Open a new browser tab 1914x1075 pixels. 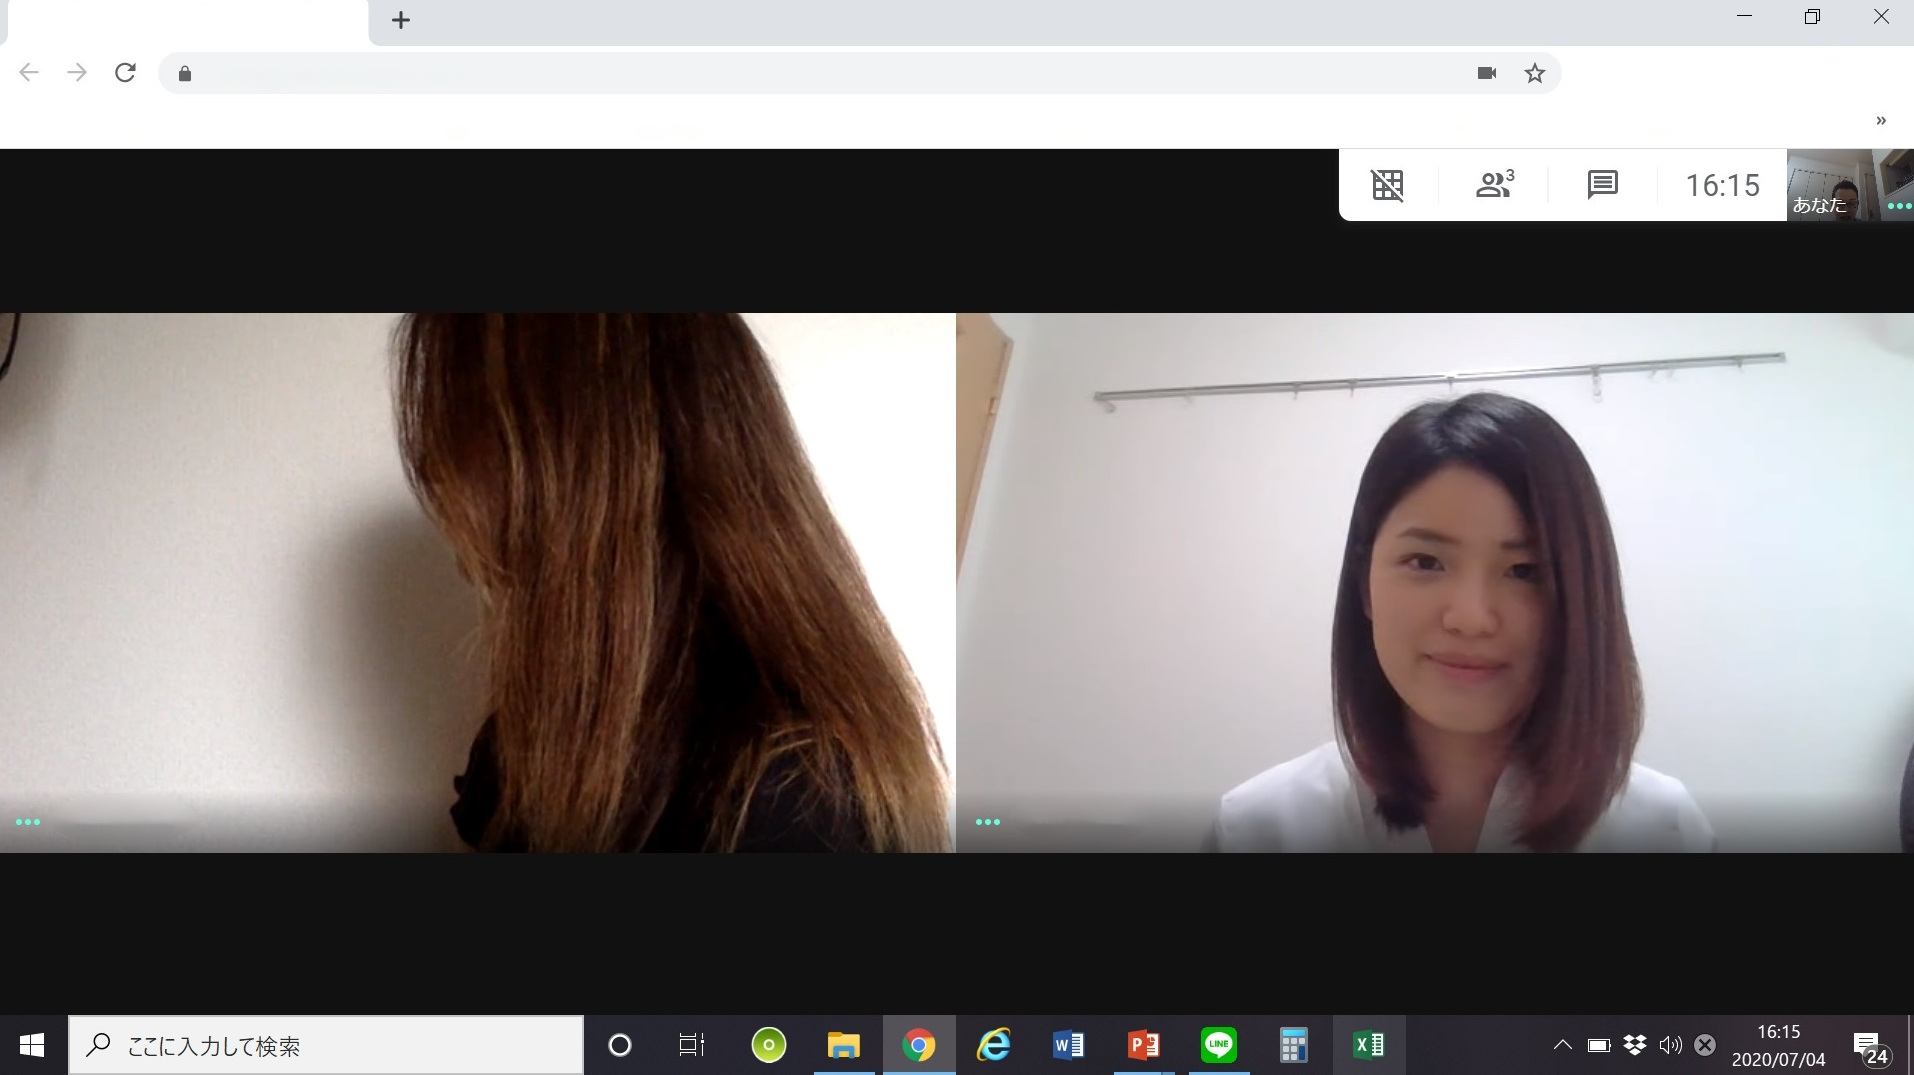(x=401, y=20)
